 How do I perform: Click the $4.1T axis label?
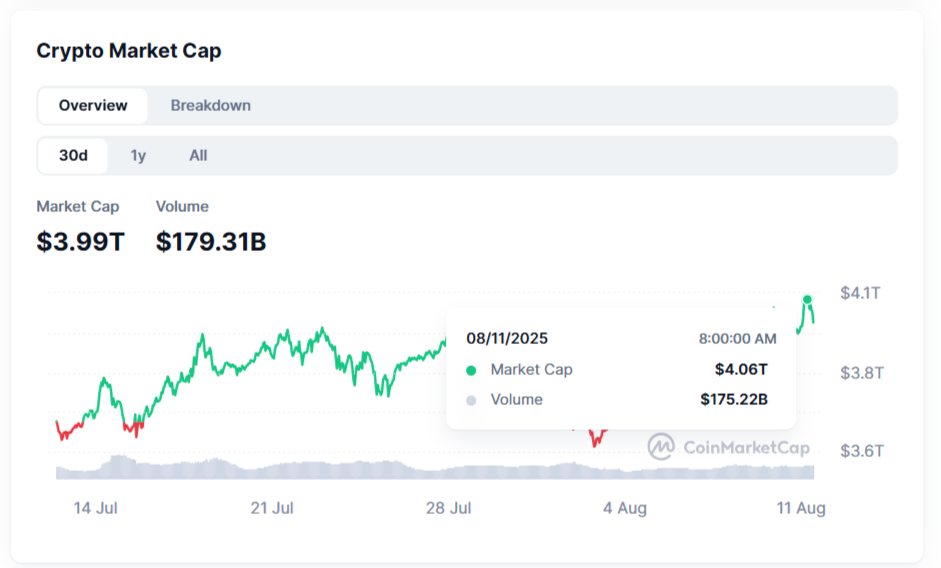860,293
